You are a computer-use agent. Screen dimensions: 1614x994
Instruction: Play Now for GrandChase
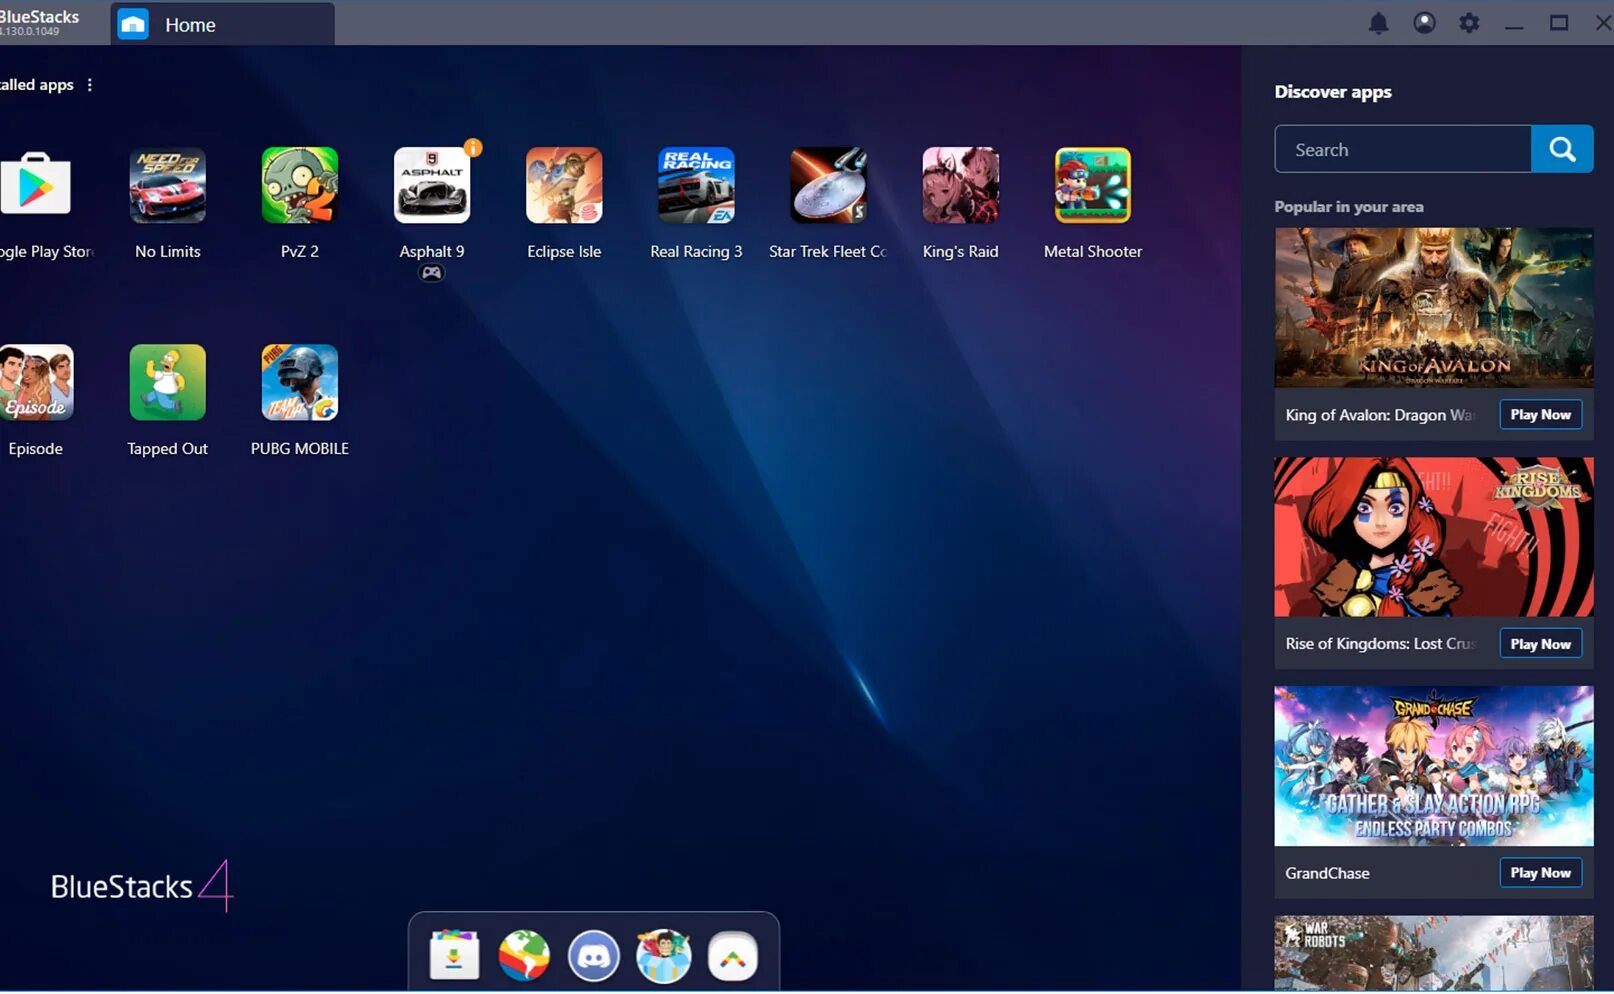pyautogui.click(x=1540, y=873)
